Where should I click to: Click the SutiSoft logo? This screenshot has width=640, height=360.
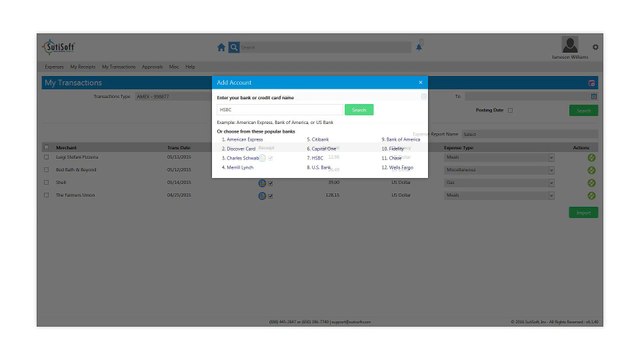[59, 47]
